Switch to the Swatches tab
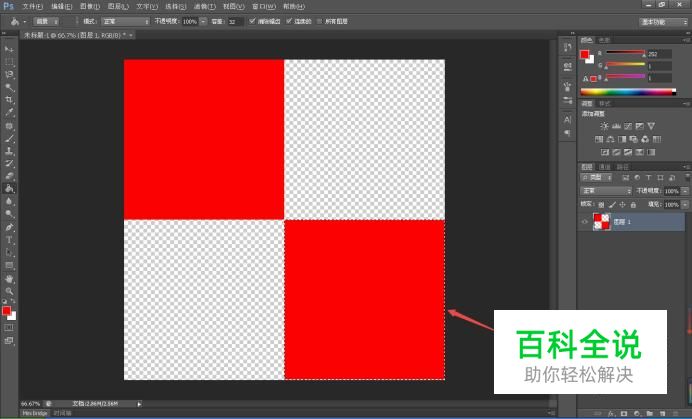Viewport: 692px width, 419px height. (x=604, y=40)
